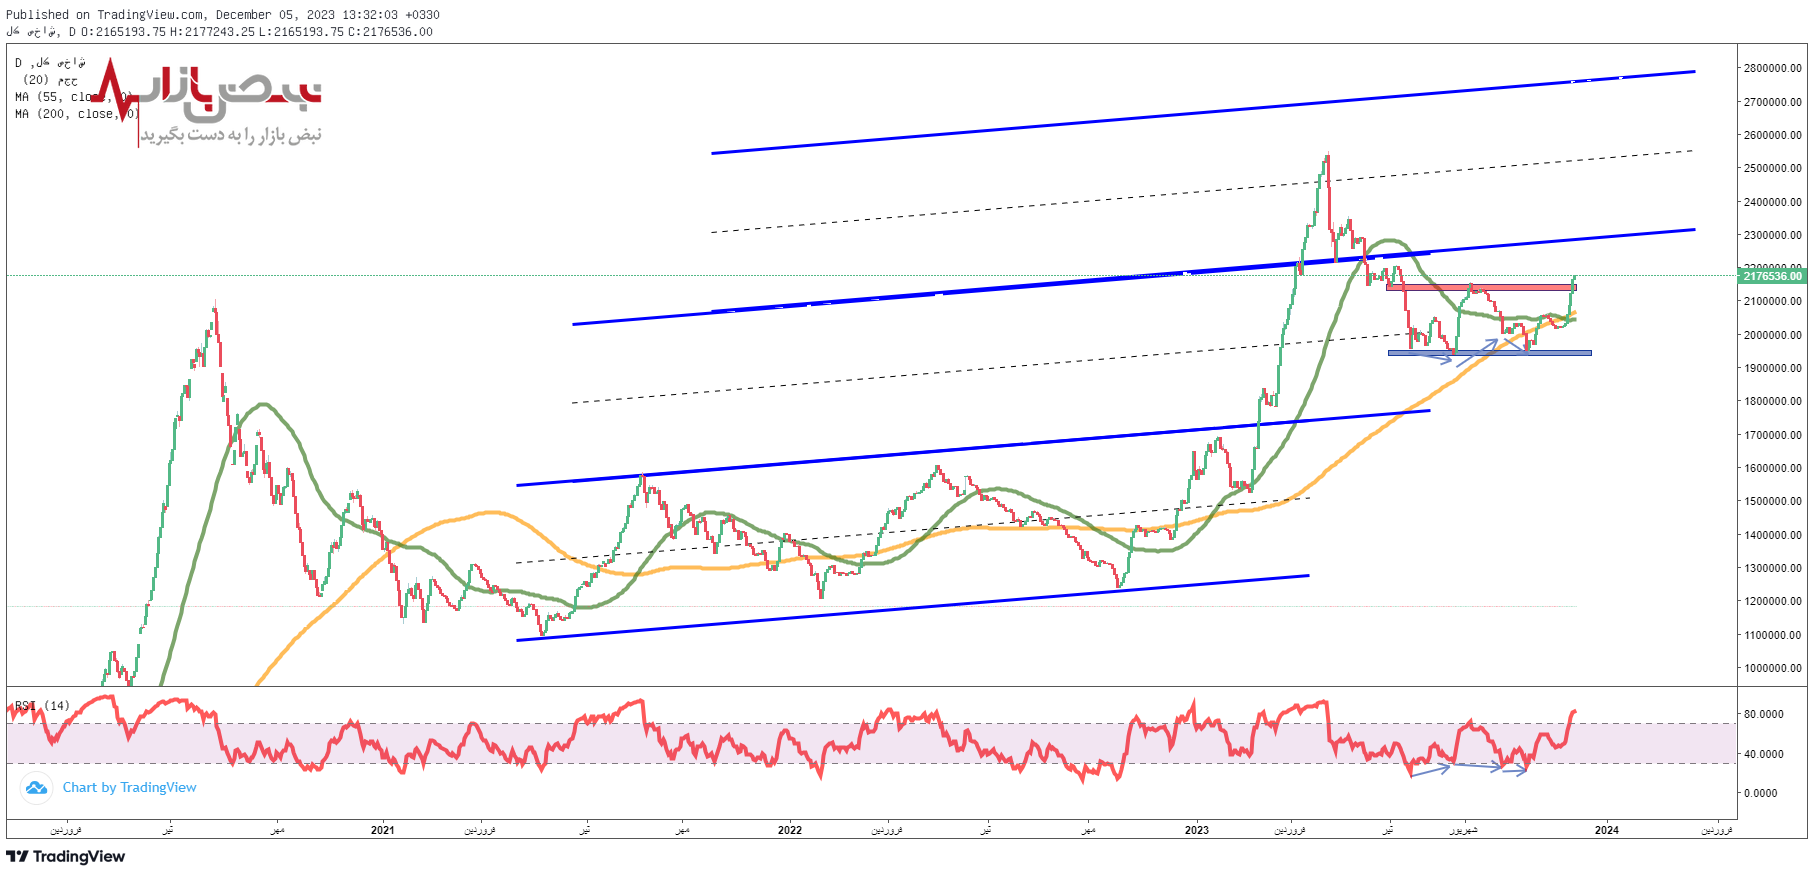The height and width of the screenshot is (875, 1814).
Task: Click the current price label 2176536.00
Action: (1772, 276)
